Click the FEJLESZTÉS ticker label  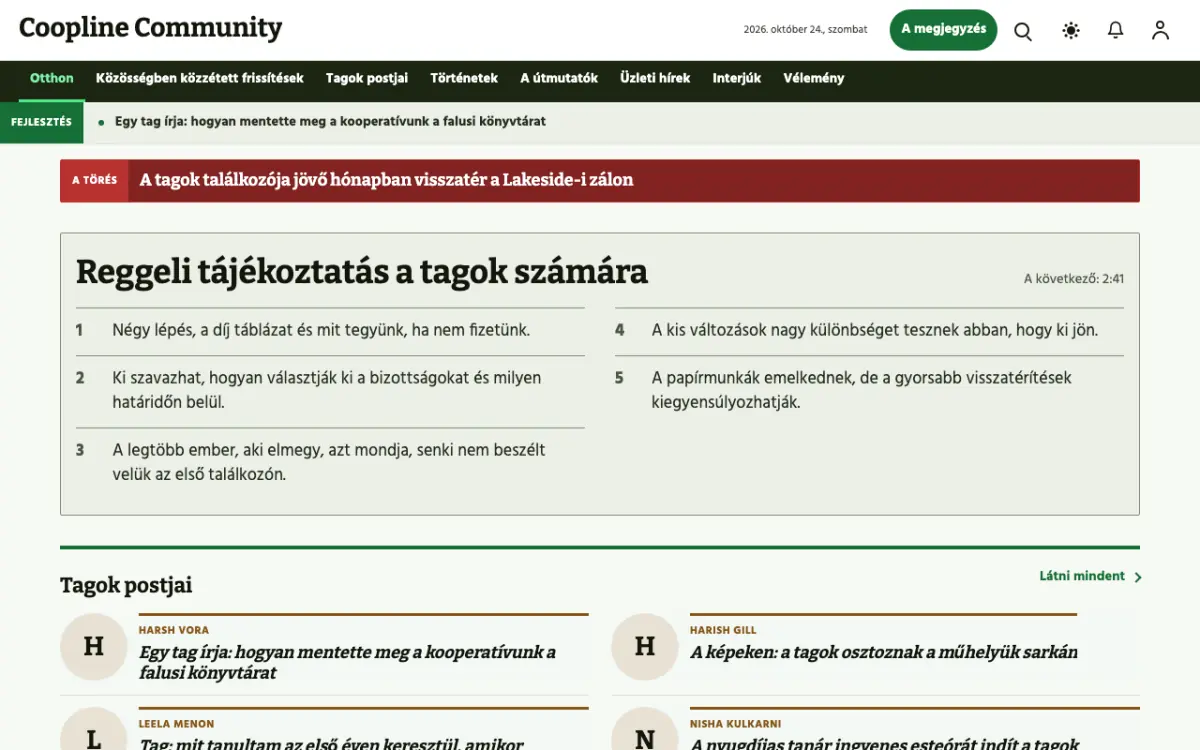[x=41, y=122]
